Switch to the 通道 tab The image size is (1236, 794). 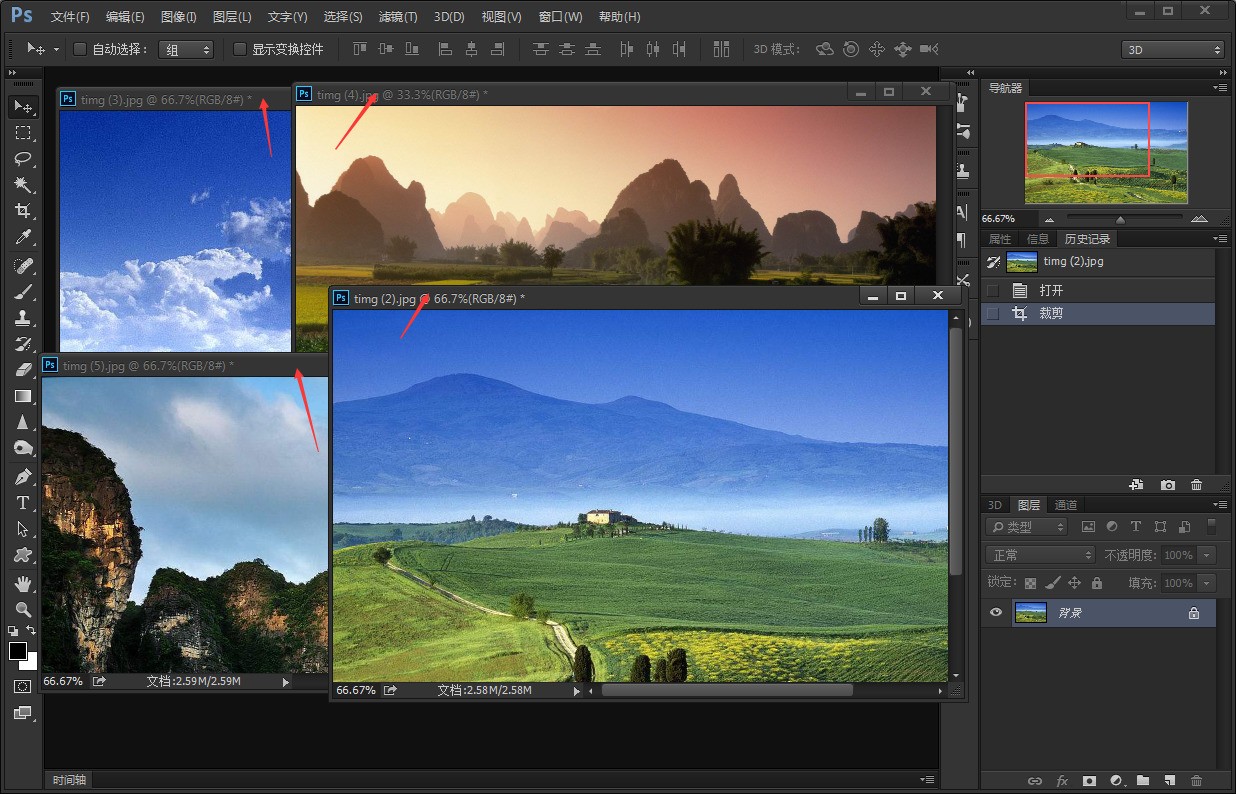[x=1066, y=505]
